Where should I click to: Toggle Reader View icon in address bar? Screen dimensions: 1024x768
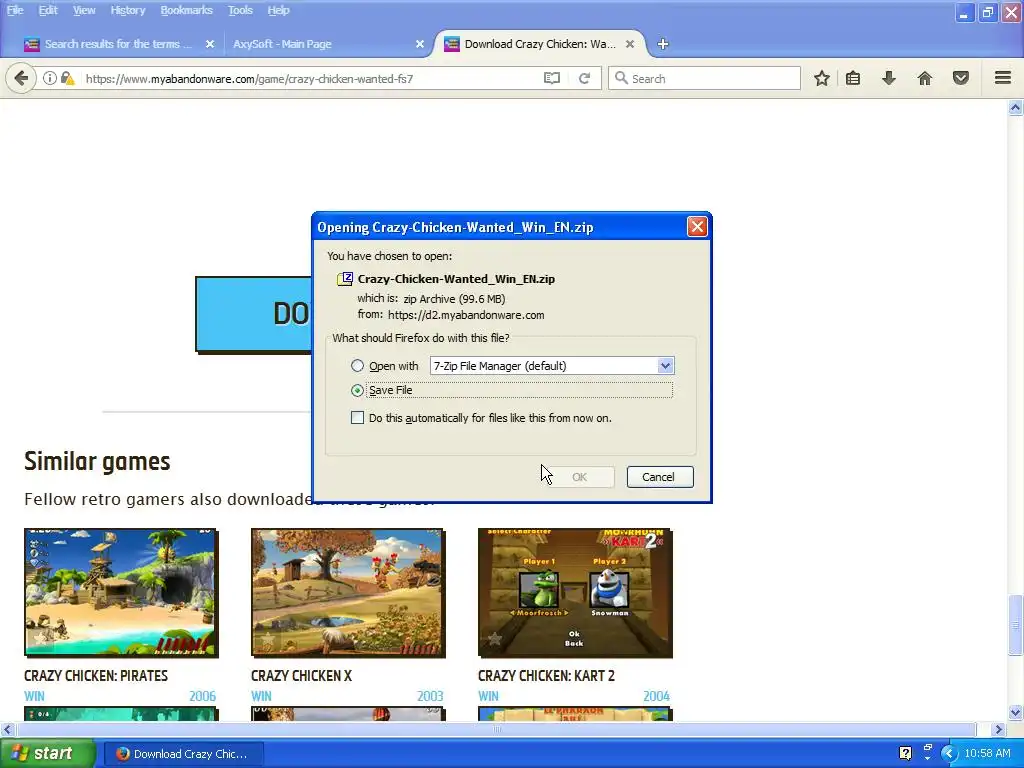[552, 78]
